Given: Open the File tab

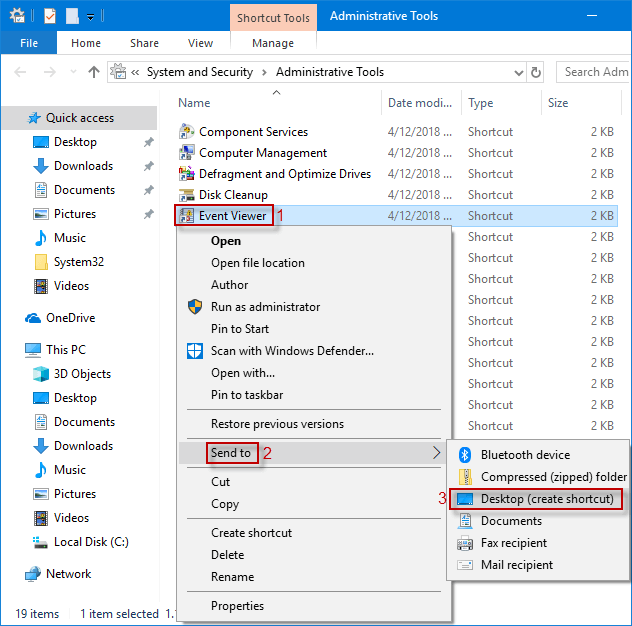Looking at the screenshot, I should pos(29,43).
